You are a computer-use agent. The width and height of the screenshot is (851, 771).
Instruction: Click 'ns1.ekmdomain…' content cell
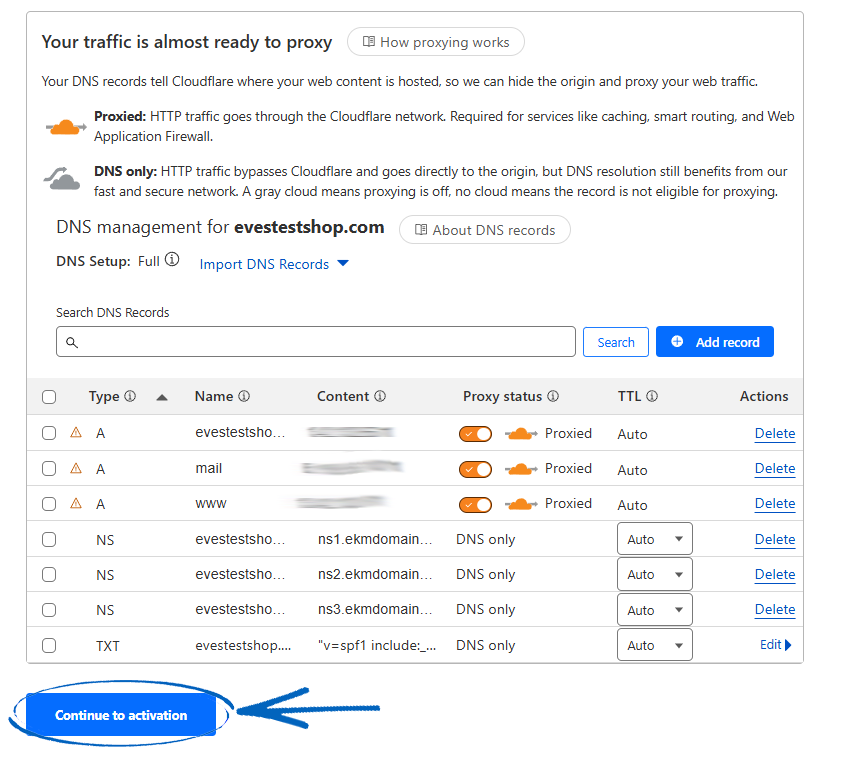point(374,539)
